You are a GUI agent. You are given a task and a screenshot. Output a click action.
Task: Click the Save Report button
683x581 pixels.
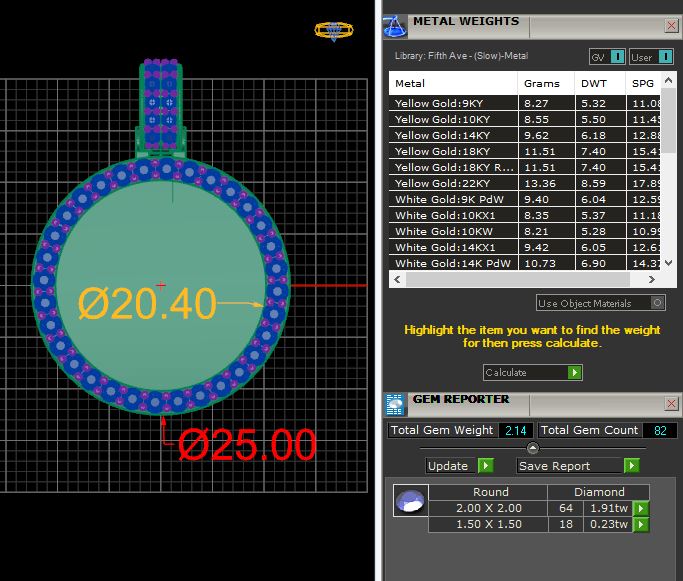577,466
